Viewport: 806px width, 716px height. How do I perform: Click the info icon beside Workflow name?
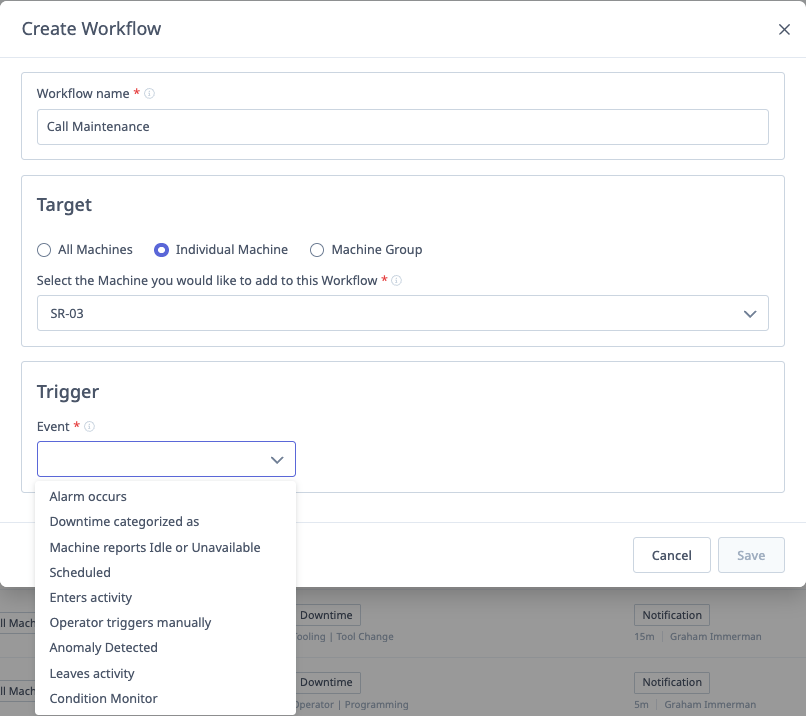point(148,93)
